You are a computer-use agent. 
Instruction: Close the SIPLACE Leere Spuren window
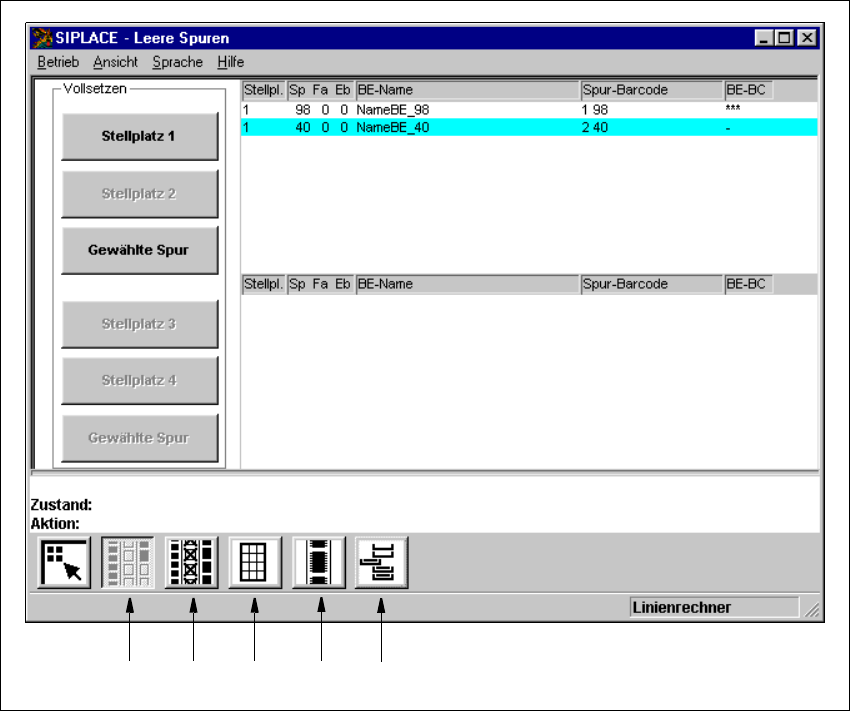(x=807, y=38)
